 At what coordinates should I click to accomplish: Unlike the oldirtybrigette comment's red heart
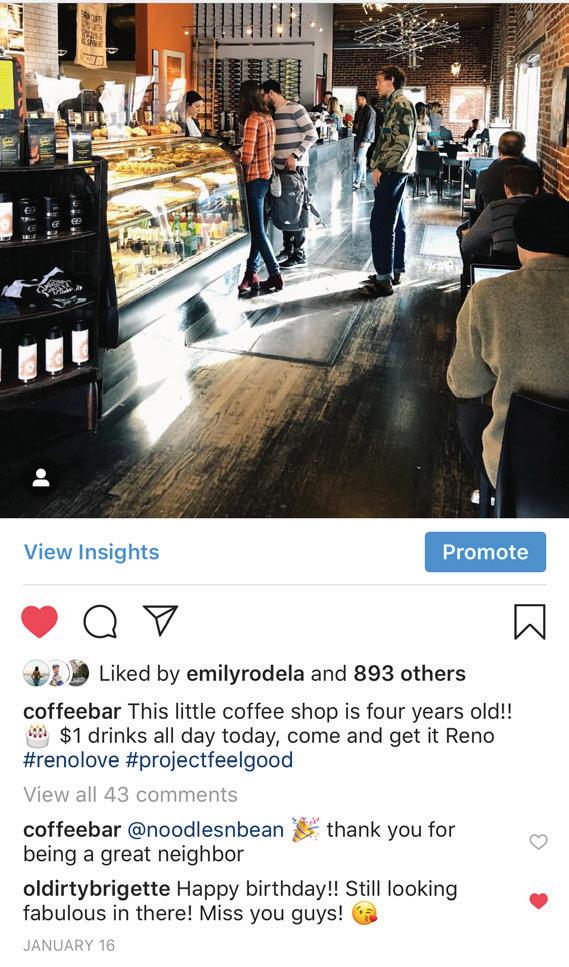click(x=538, y=901)
